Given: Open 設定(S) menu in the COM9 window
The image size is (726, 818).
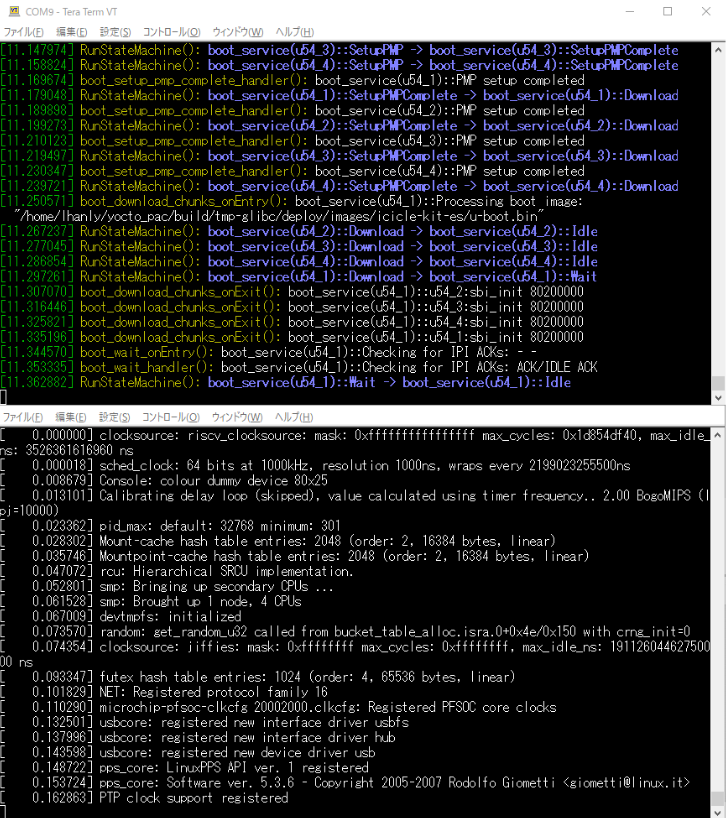Looking at the screenshot, I should tap(115, 32).
